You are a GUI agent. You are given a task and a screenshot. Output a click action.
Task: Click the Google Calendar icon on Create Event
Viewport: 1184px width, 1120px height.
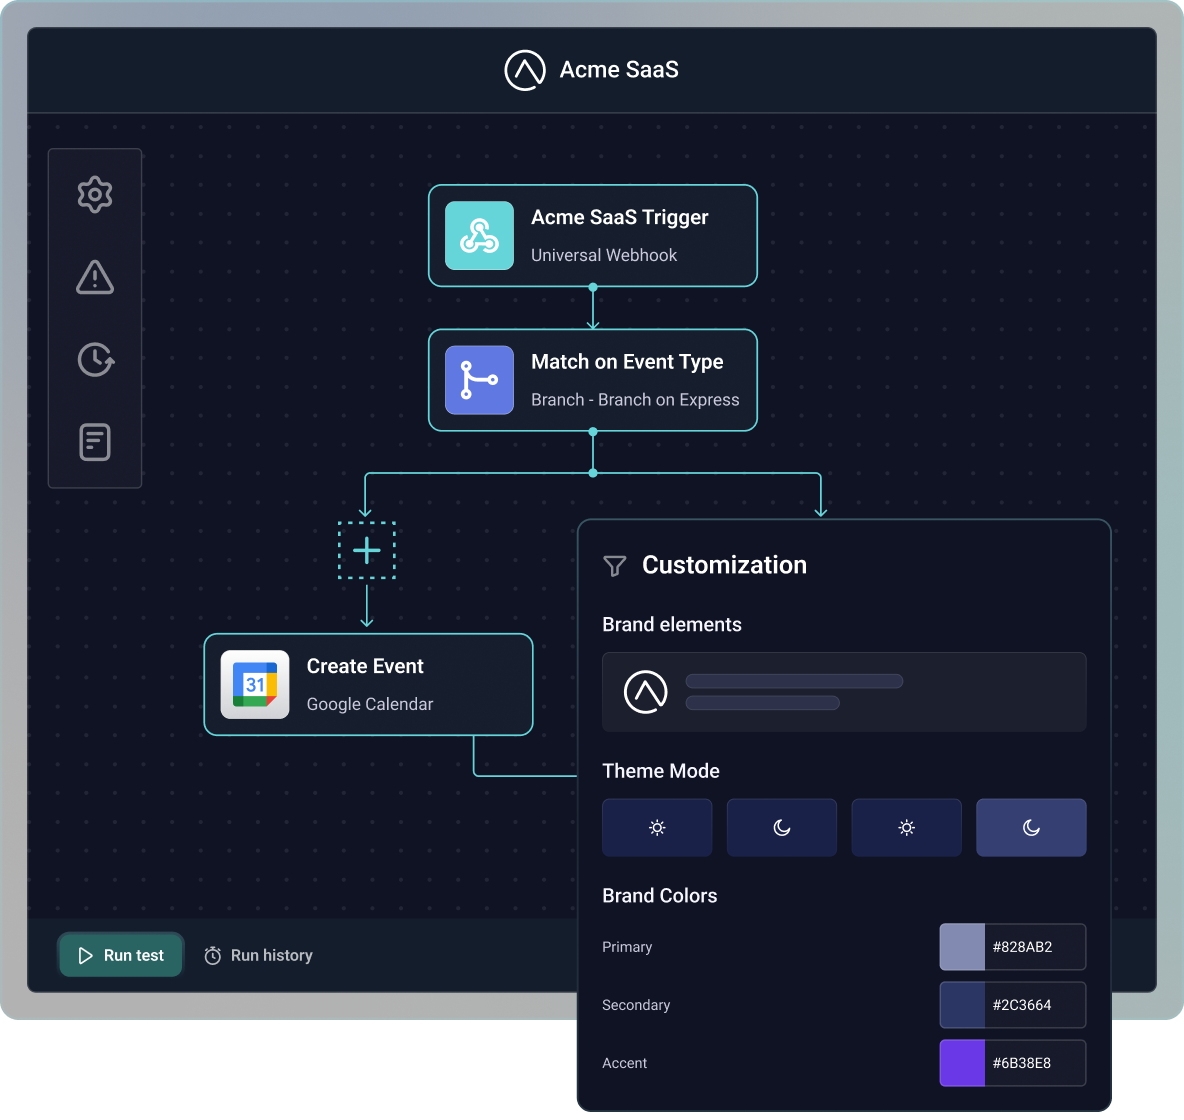pyautogui.click(x=254, y=684)
